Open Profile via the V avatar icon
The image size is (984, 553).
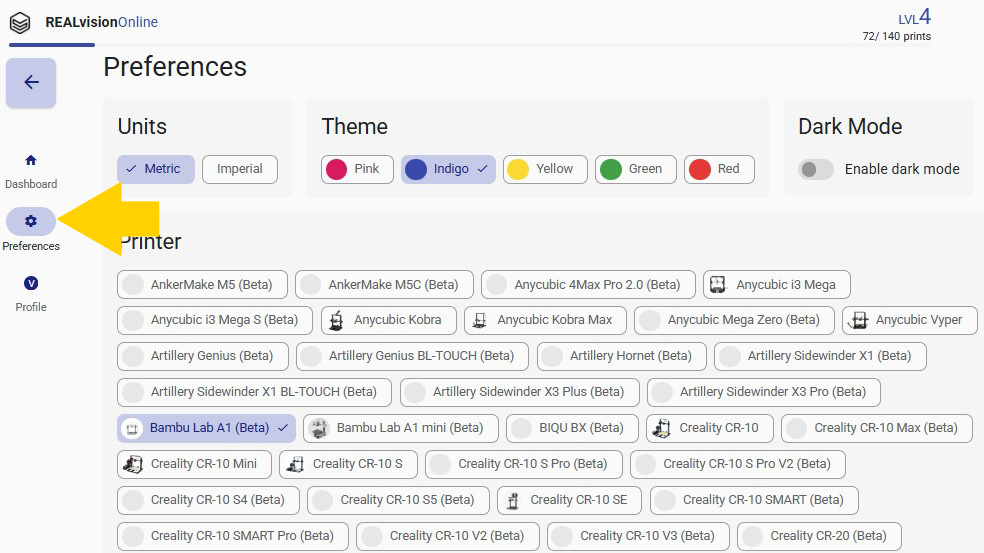pyautogui.click(x=31, y=283)
